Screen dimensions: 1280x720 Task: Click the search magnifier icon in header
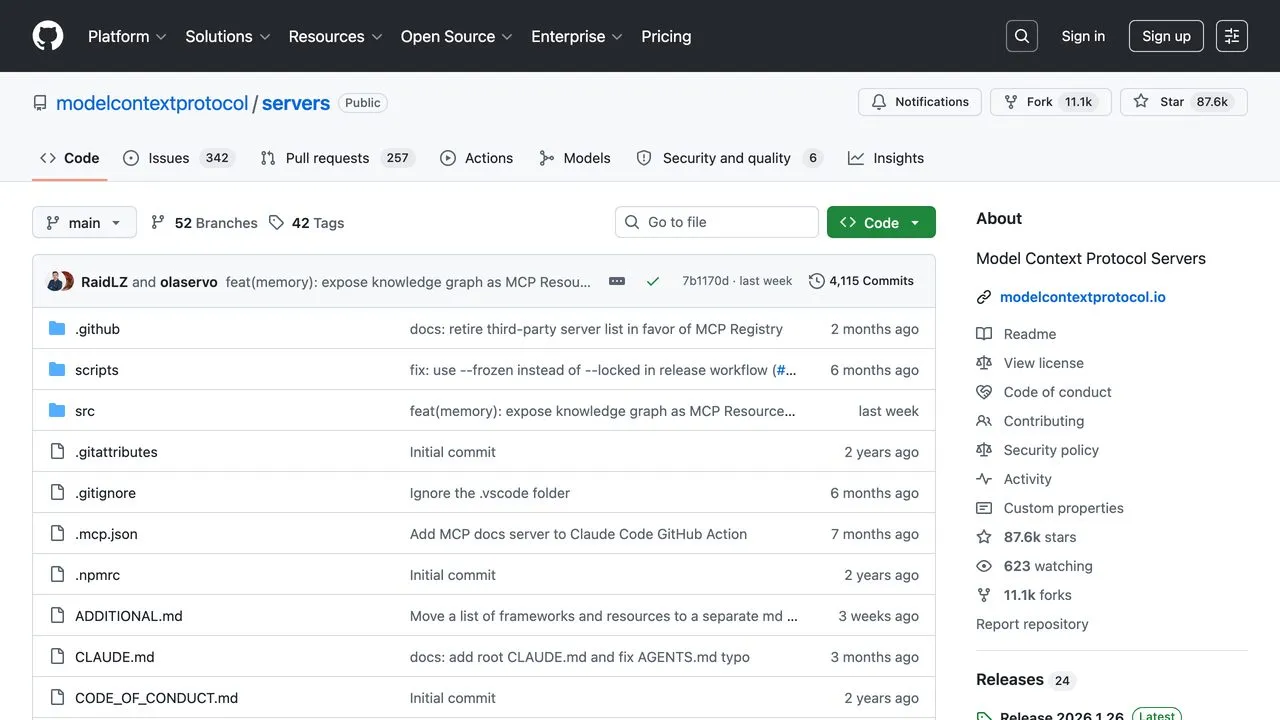pyautogui.click(x=1022, y=36)
